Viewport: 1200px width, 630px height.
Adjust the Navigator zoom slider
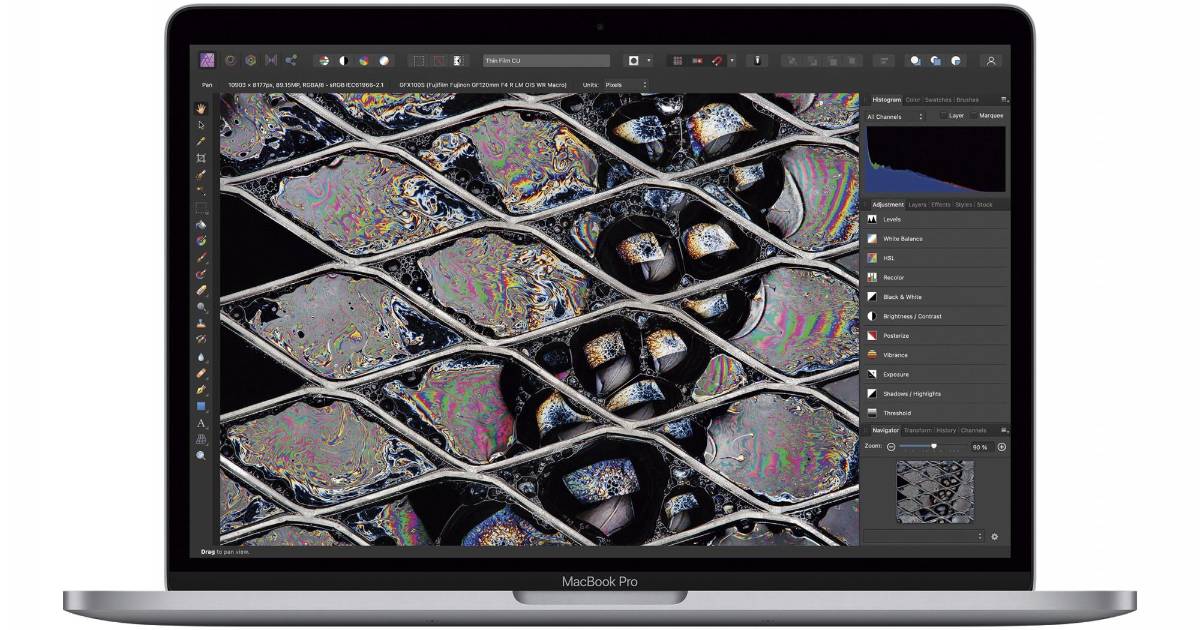click(934, 446)
